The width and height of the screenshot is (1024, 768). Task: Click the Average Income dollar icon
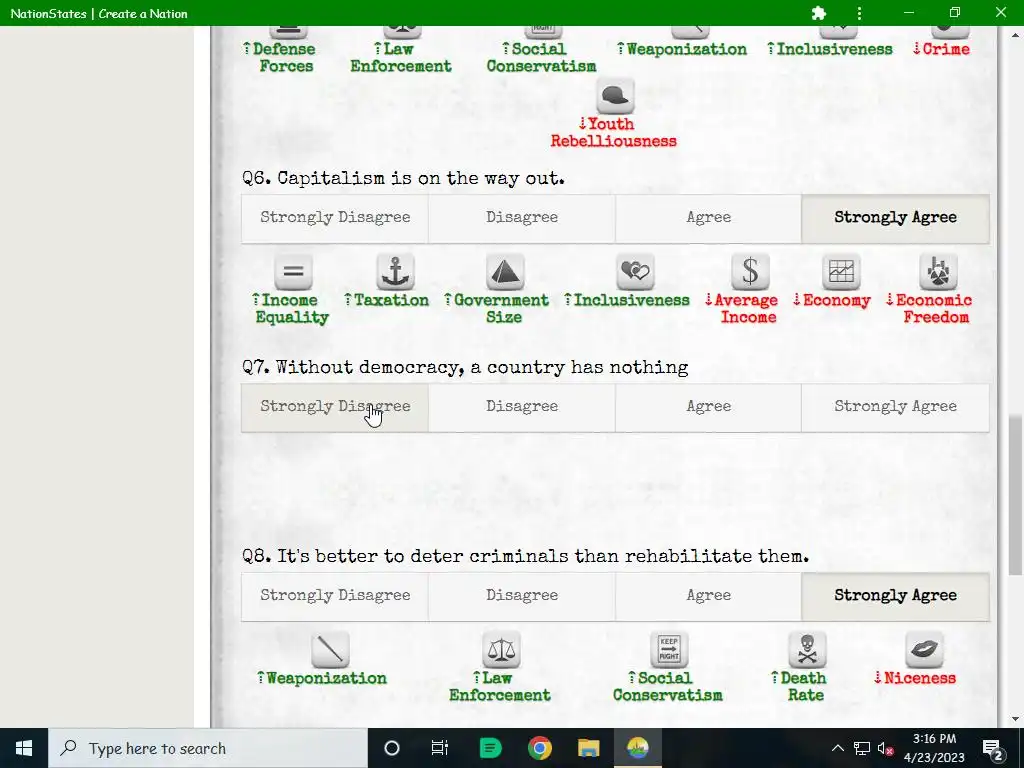(x=750, y=272)
